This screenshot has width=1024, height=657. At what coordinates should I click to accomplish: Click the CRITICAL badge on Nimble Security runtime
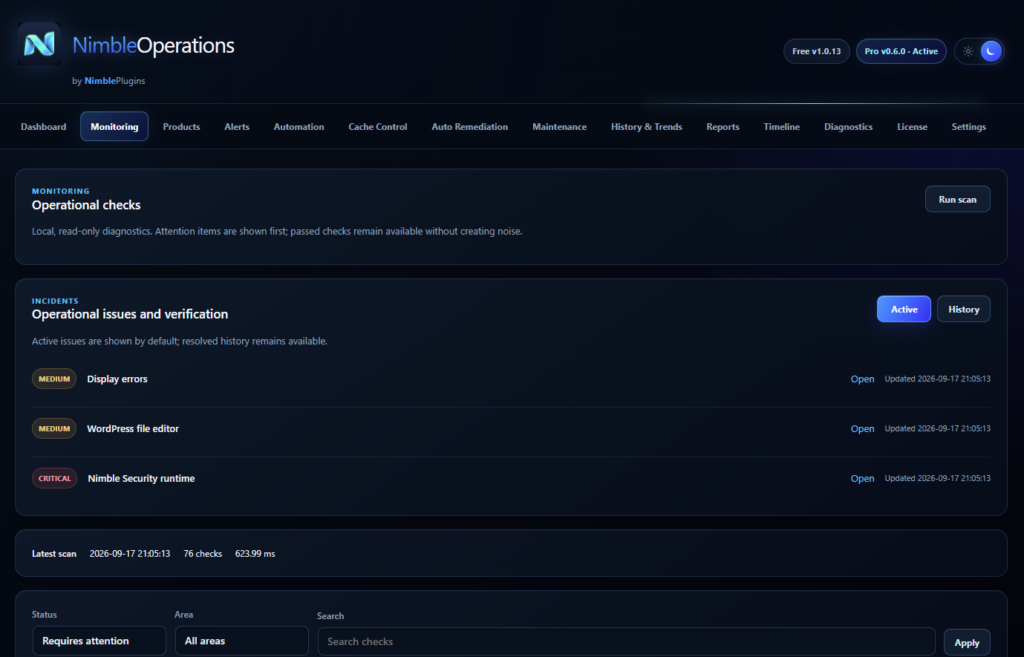55,478
